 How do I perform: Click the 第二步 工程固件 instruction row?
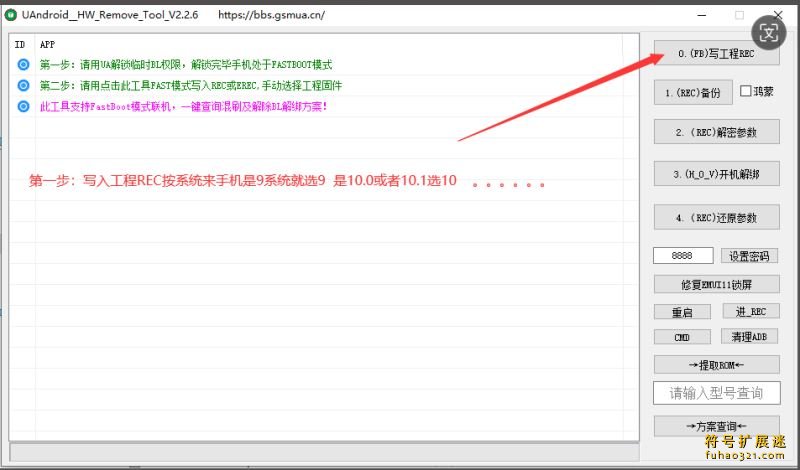point(190,85)
